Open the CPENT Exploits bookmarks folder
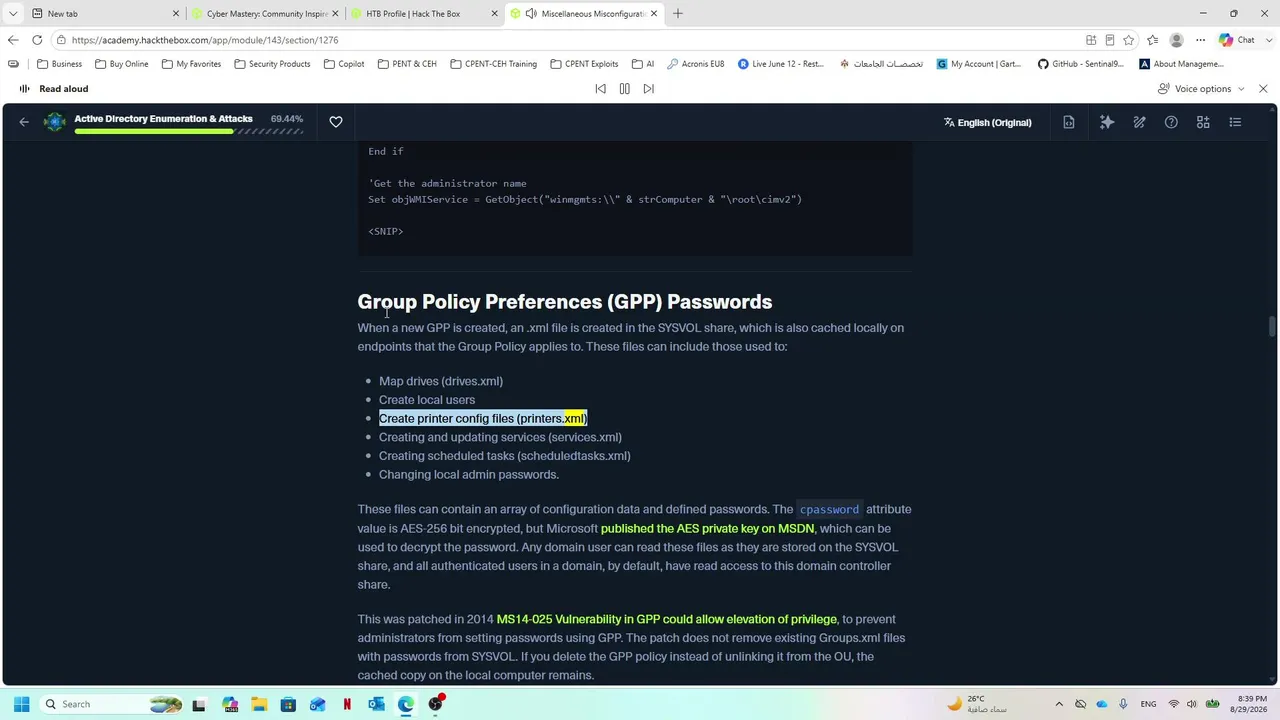This screenshot has height=720, width=1280. [584, 64]
